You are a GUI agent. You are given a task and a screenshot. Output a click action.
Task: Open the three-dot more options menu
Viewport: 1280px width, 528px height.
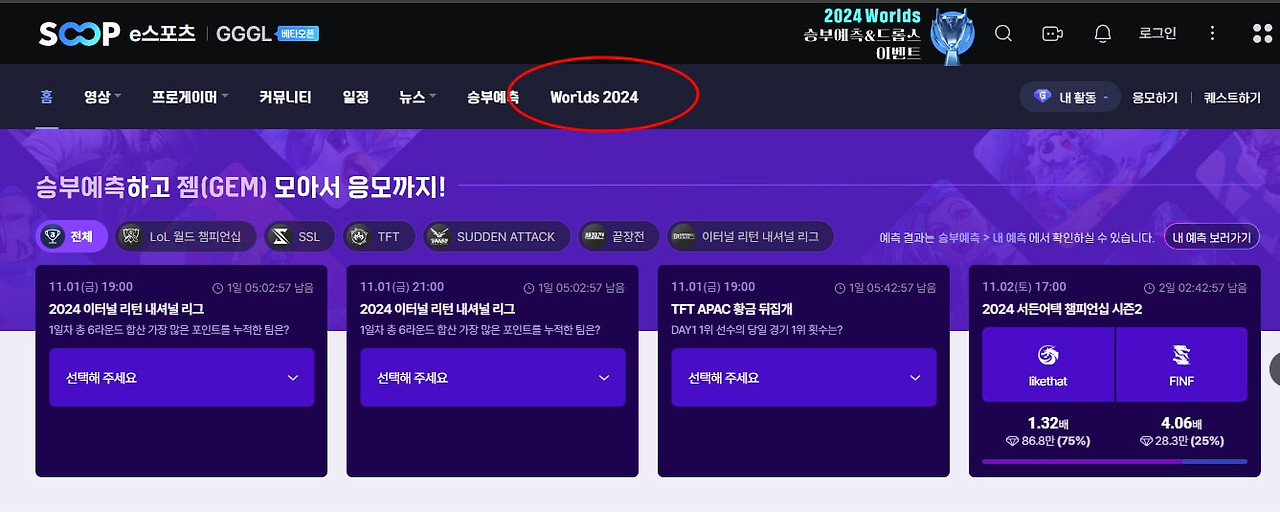[1213, 33]
